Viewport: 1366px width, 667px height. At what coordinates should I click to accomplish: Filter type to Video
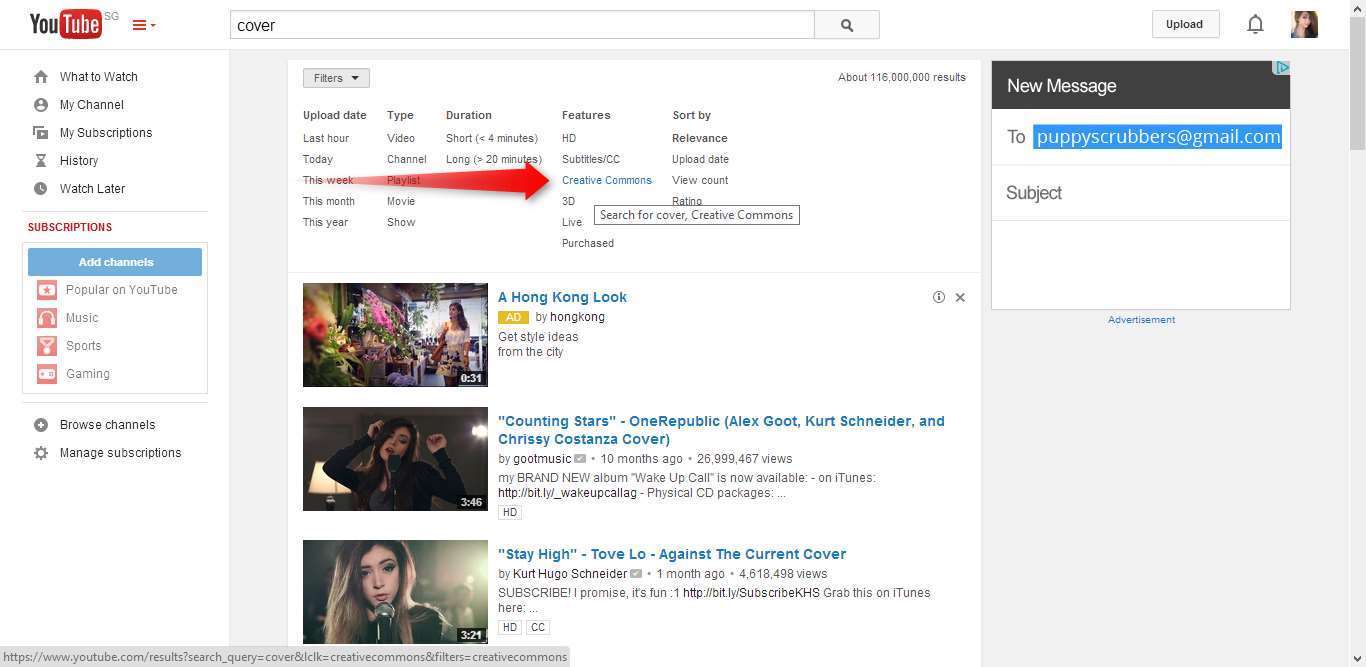[x=401, y=139]
